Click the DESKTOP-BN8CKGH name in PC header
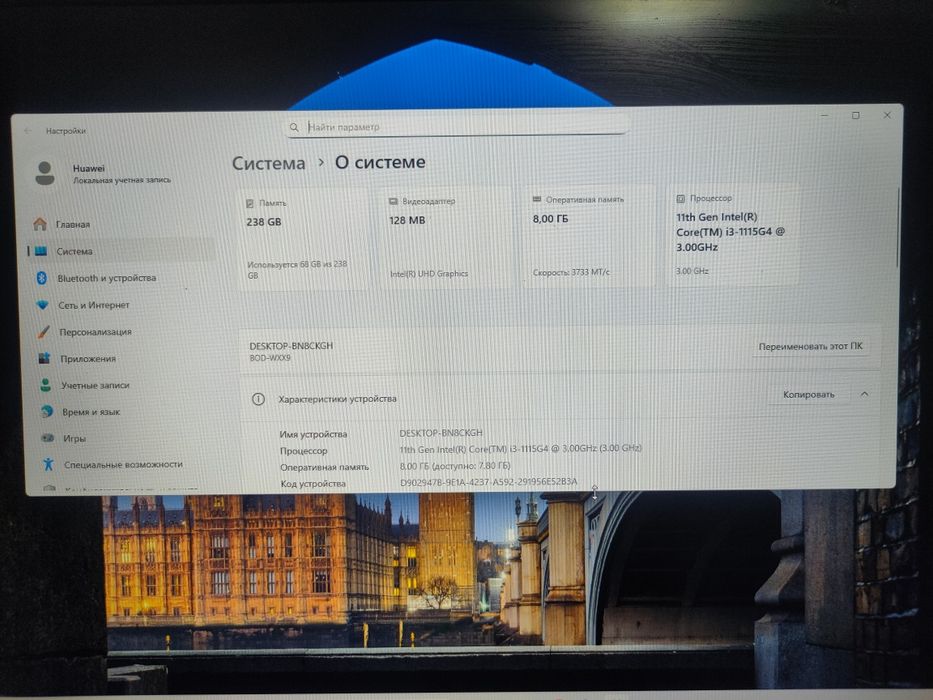The image size is (933, 700). pos(291,346)
